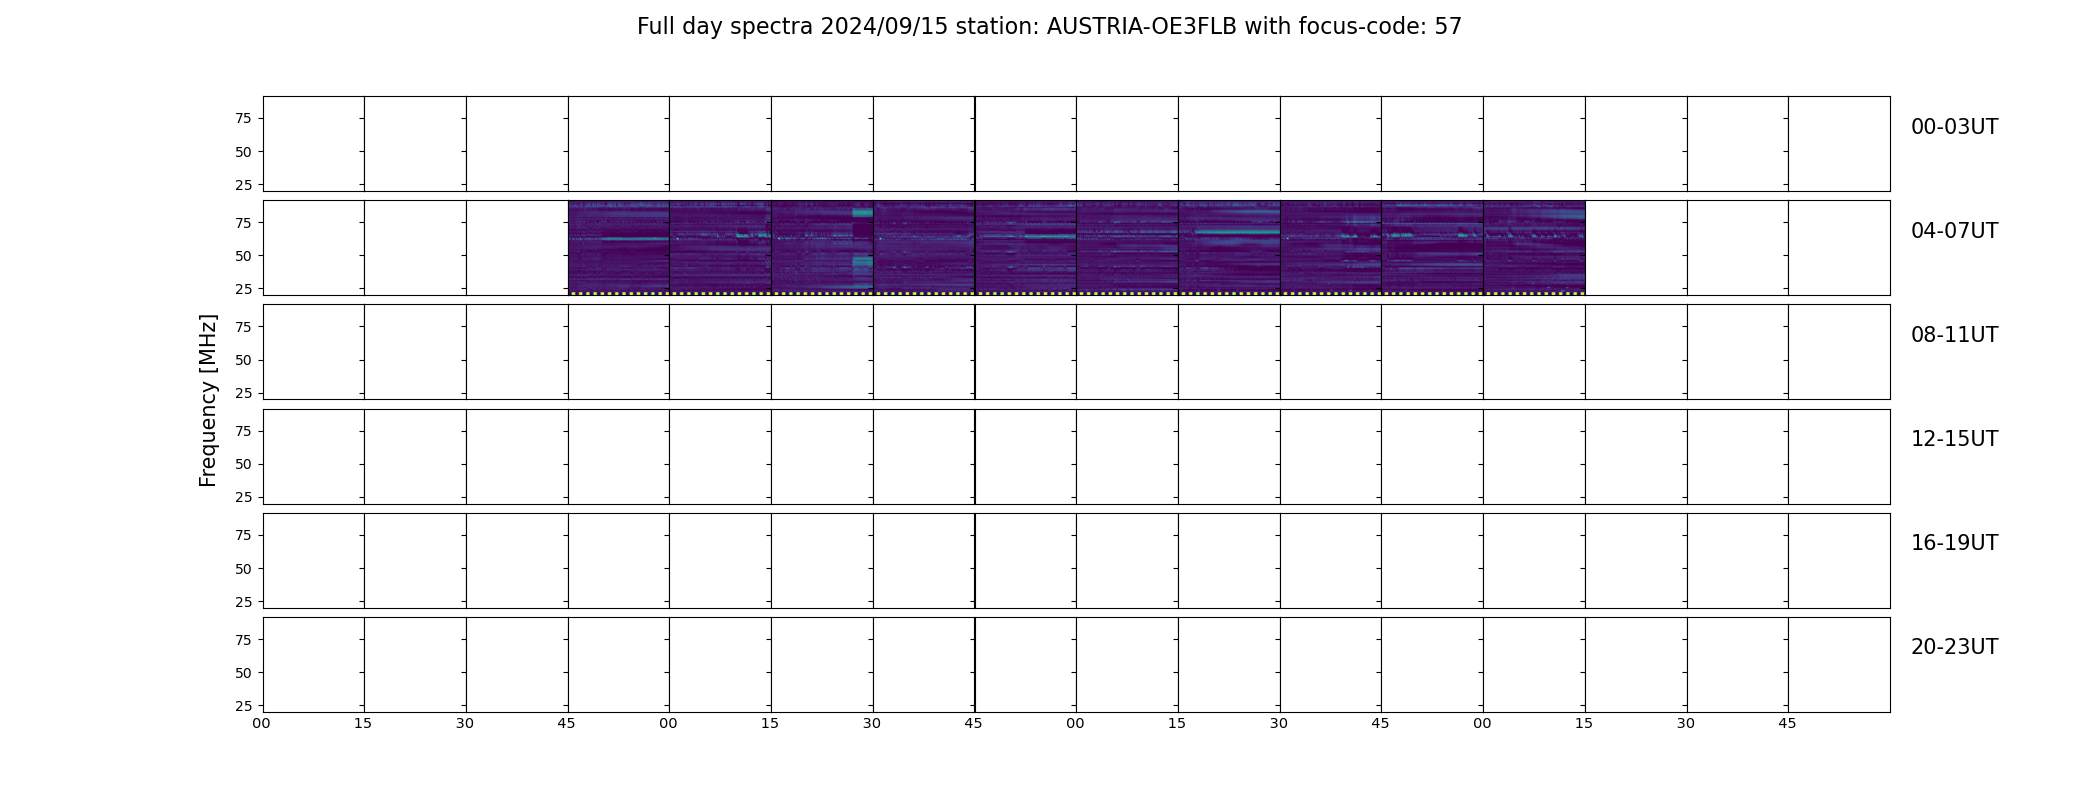The width and height of the screenshot is (2100, 800).
Task: Click the '75' tick in the 04-07UT row
Action: coord(243,223)
